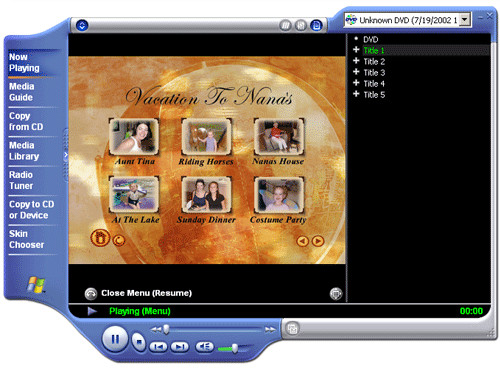Select the DVD root entry in playlist

pos(371,39)
